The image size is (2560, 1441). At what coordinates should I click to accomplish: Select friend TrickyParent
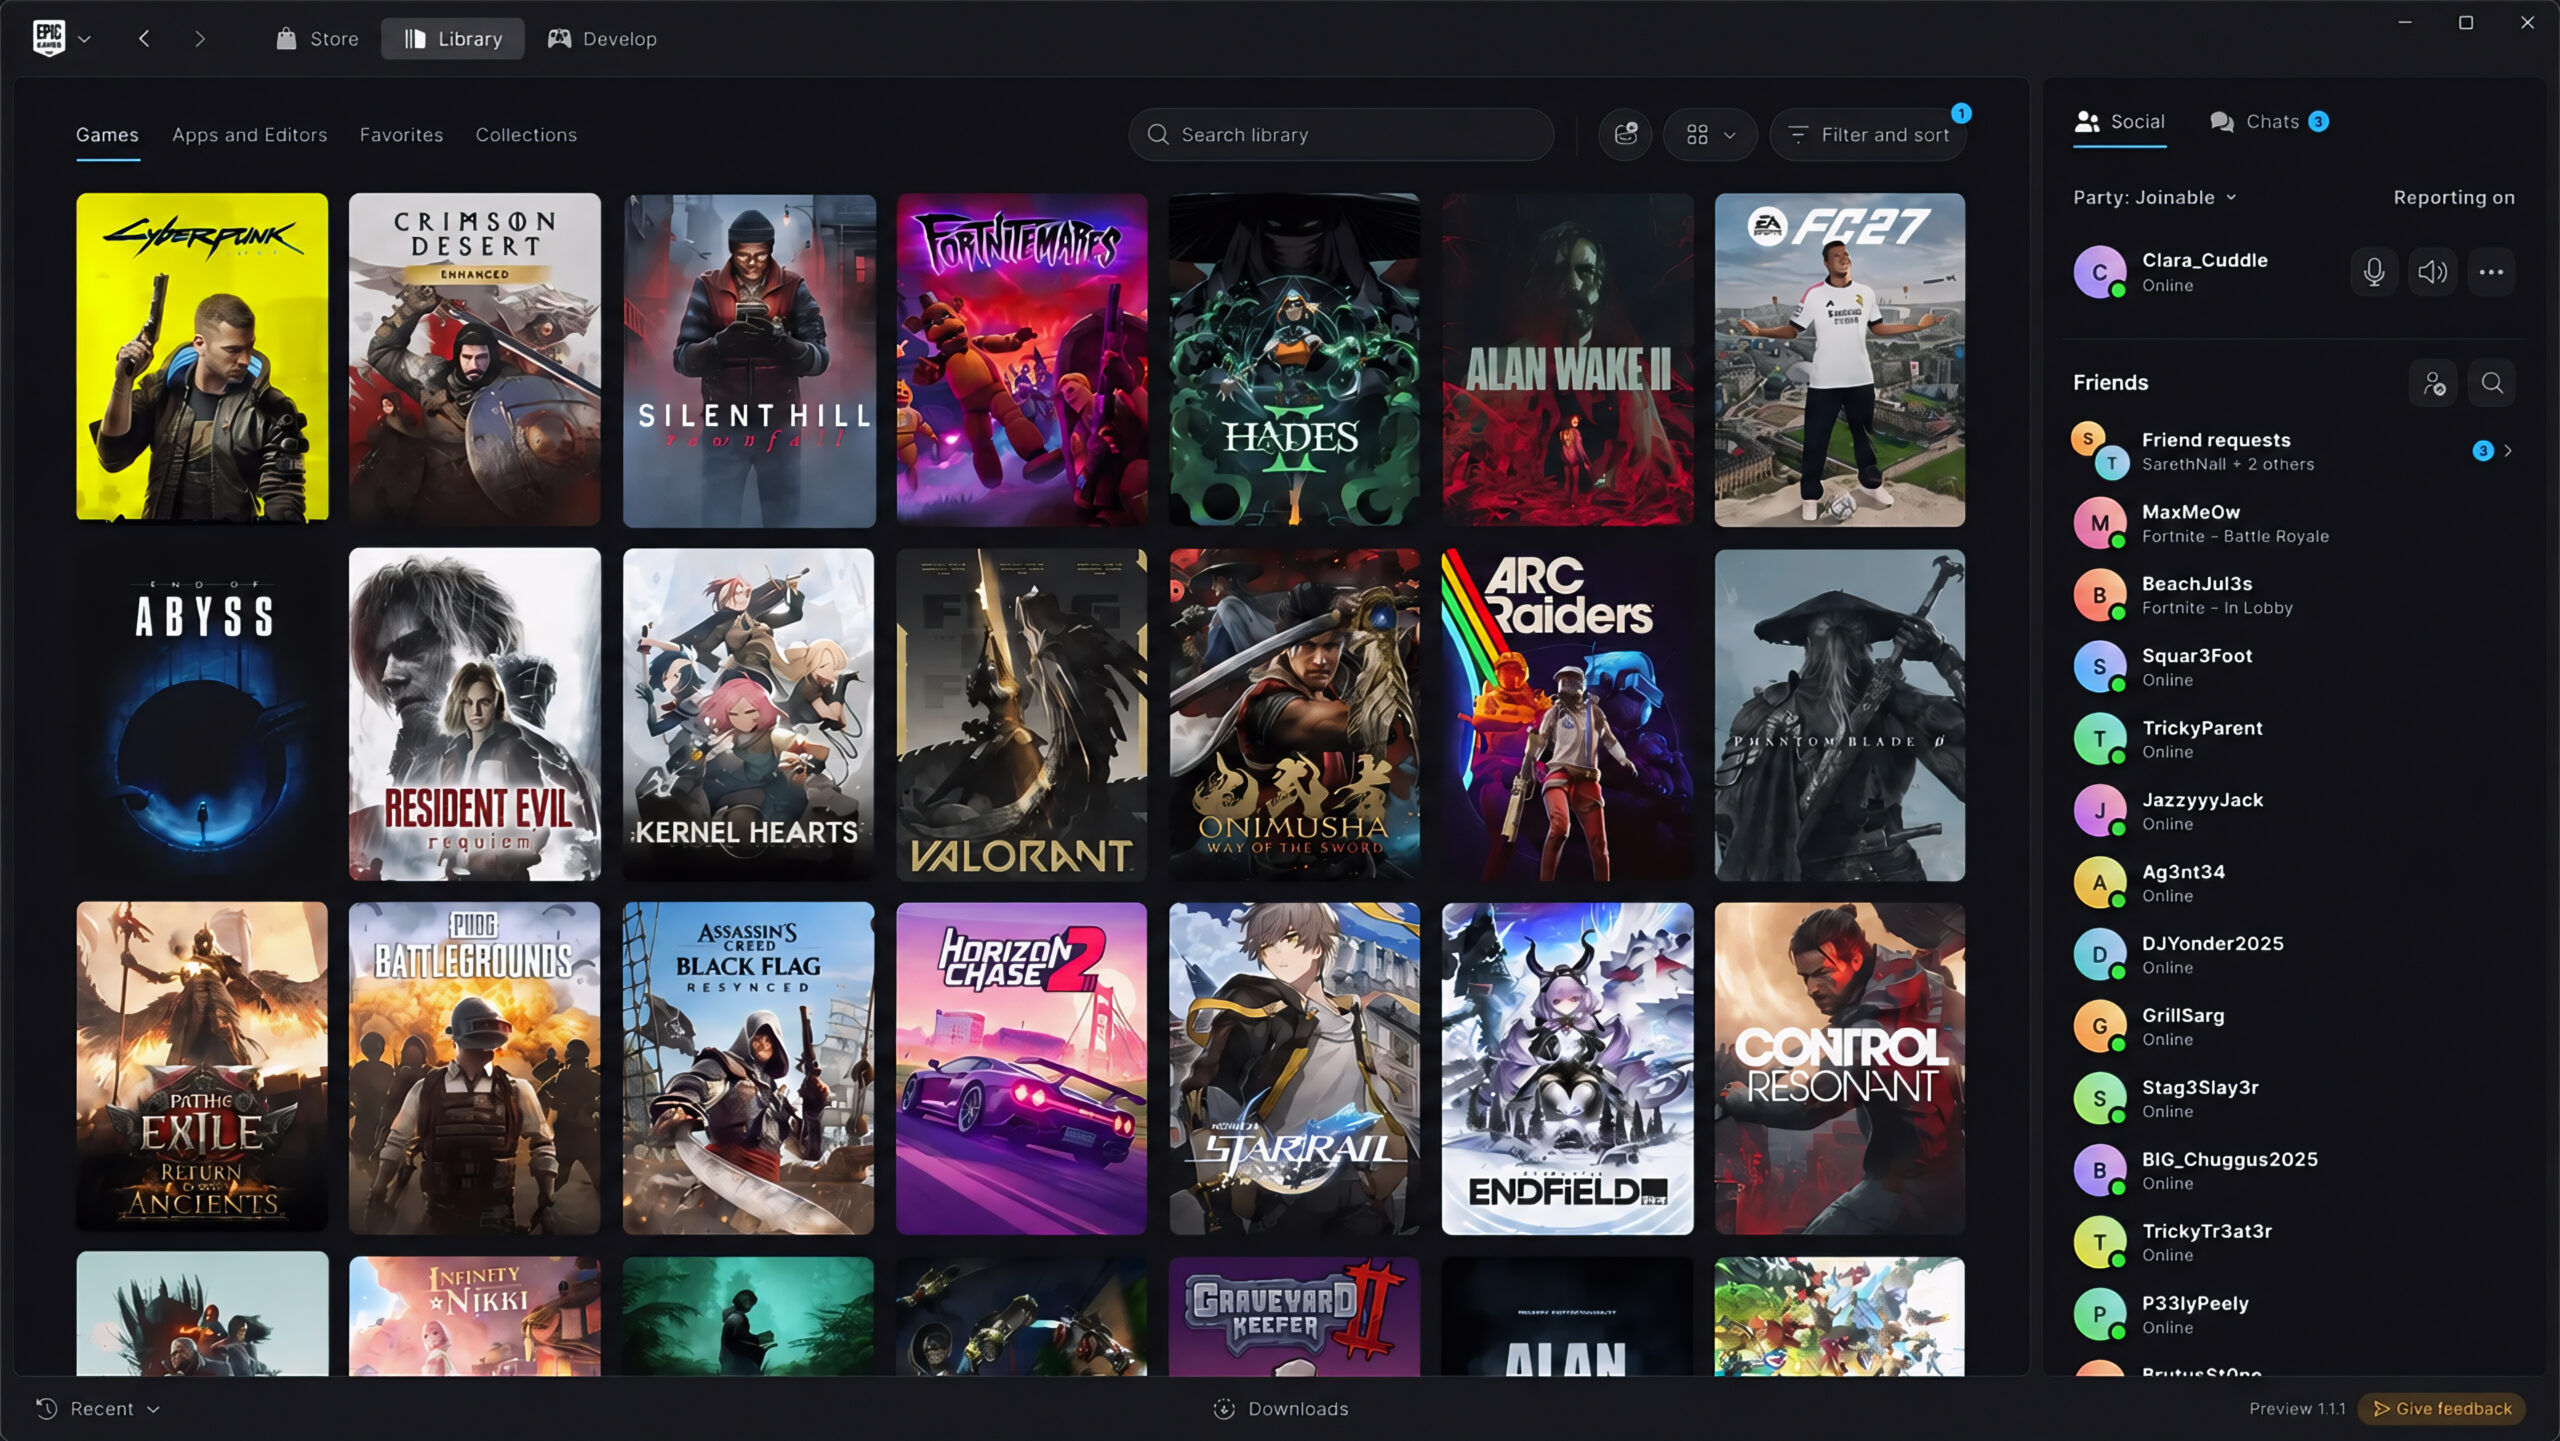click(x=2292, y=739)
